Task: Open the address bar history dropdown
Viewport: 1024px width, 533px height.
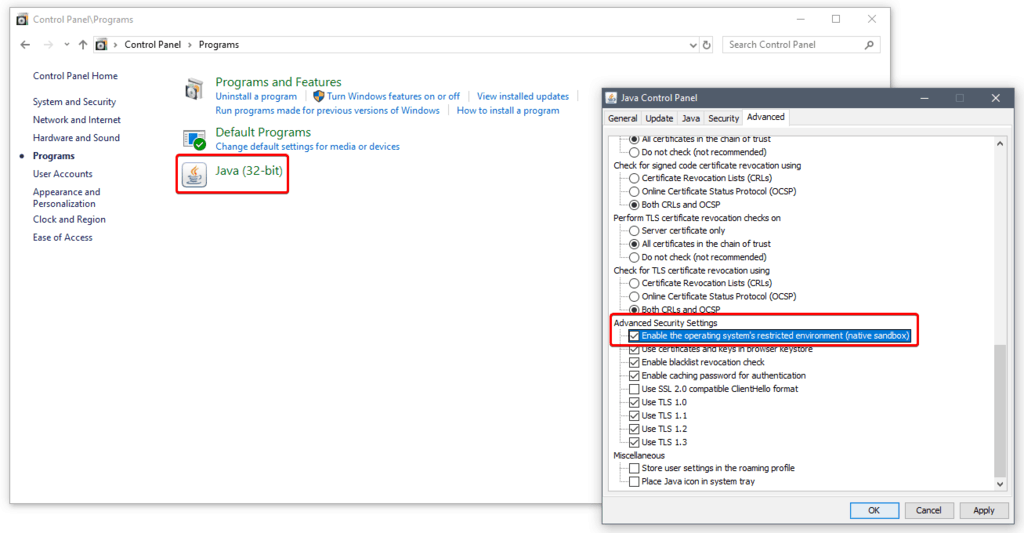Action: click(x=692, y=45)
